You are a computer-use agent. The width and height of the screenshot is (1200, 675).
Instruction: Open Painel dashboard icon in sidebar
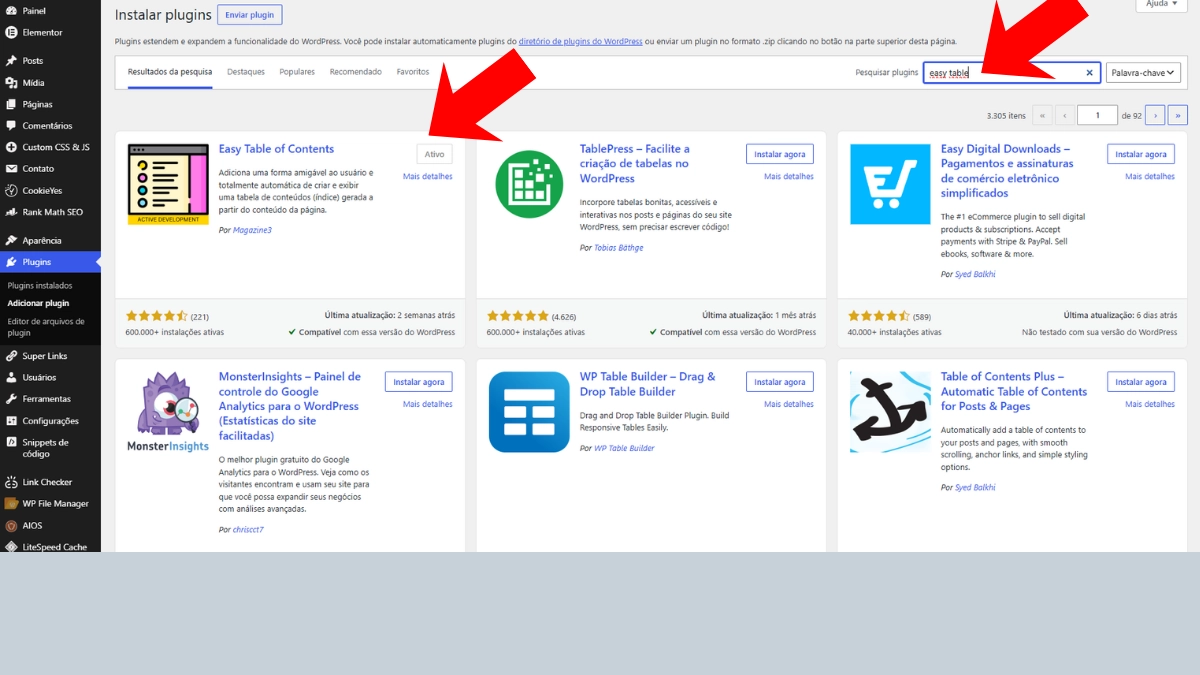point(11,11)
